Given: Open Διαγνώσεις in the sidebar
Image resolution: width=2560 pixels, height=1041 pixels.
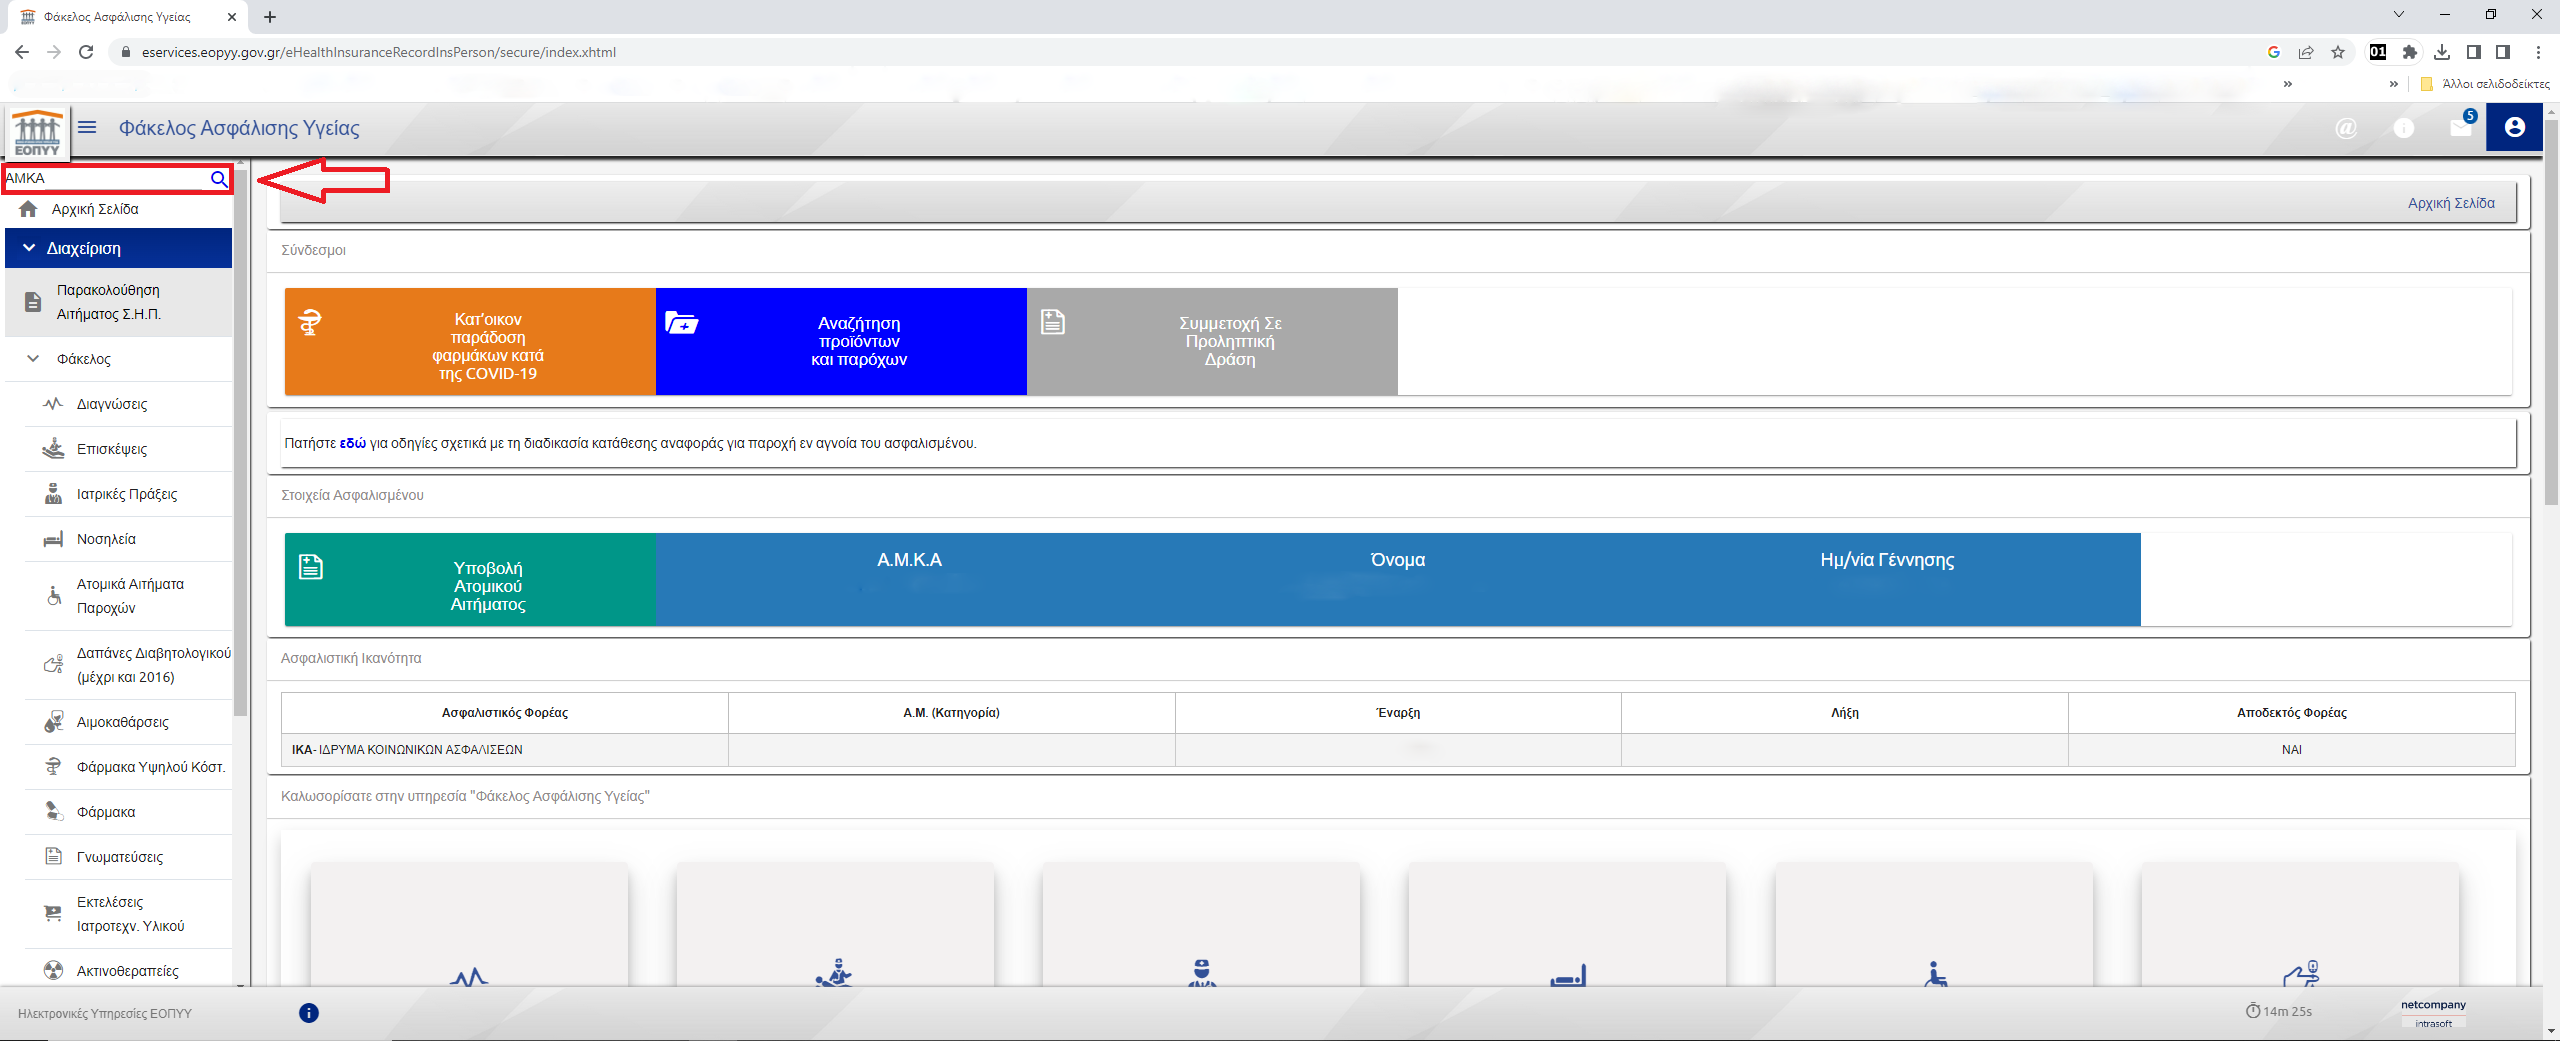Looking at the screenshot, I should pyautogui.click(x=112, y=404).
